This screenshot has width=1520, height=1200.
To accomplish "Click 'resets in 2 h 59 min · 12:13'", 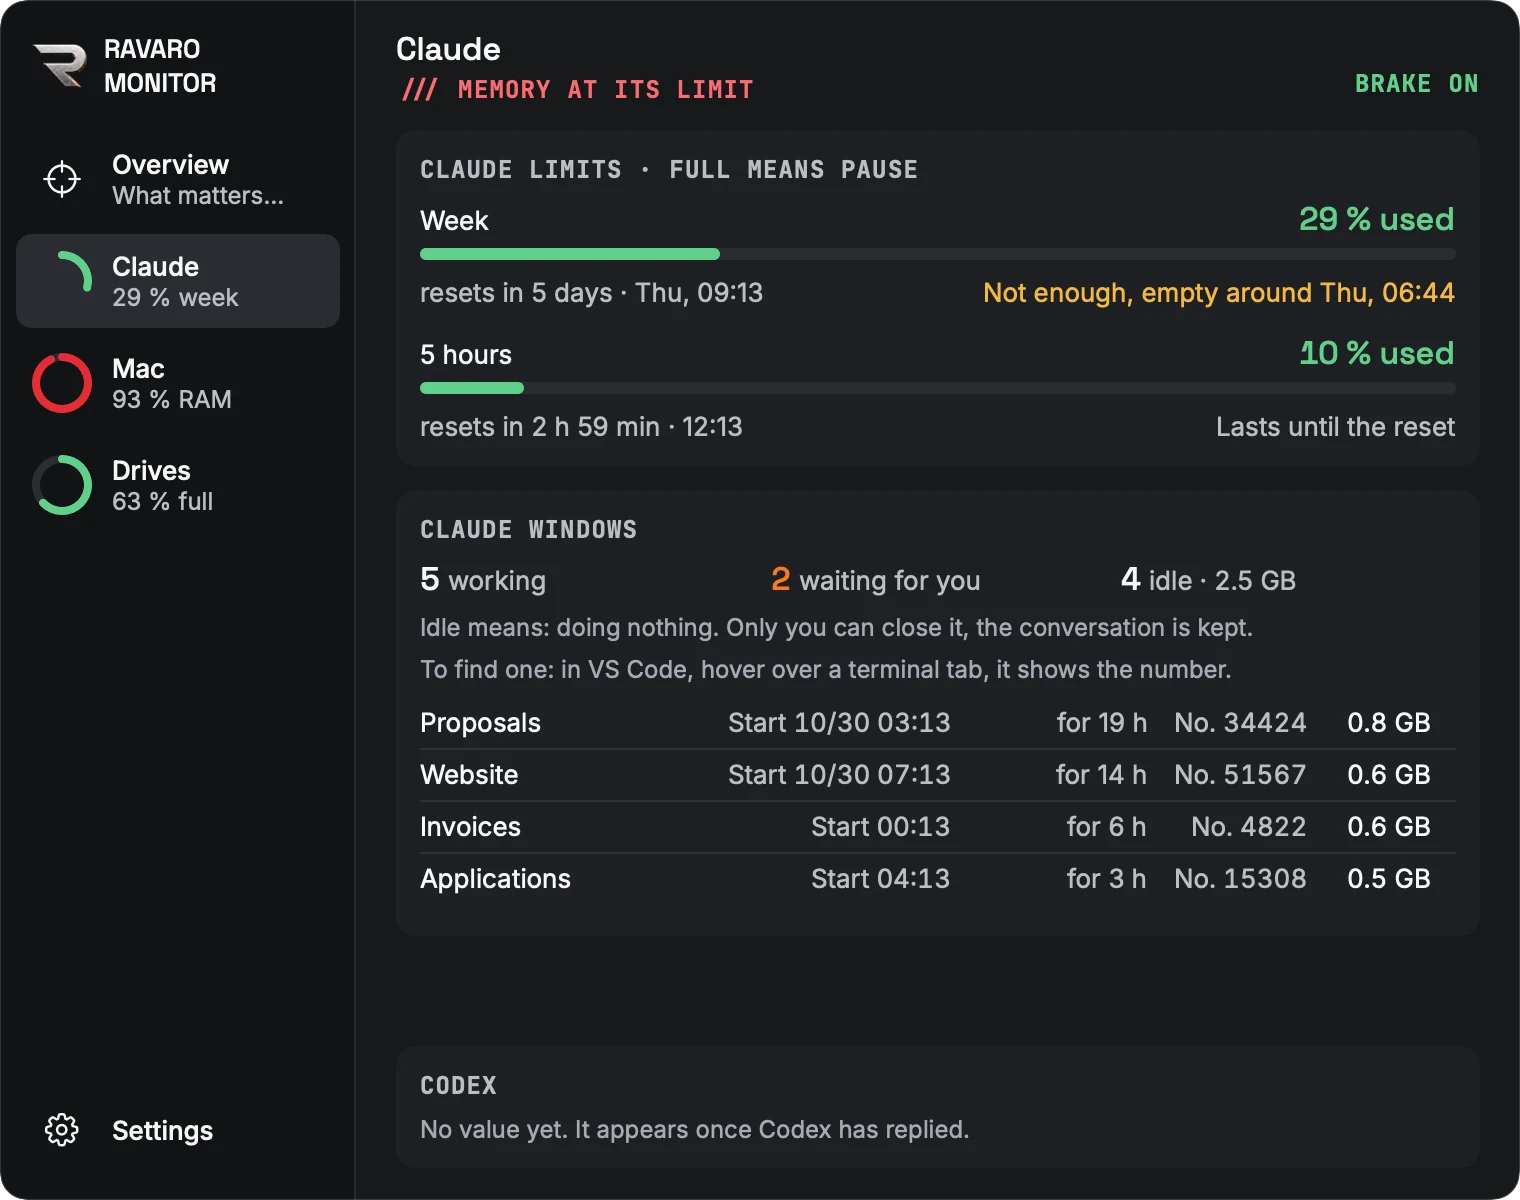I will click(581, 427).
